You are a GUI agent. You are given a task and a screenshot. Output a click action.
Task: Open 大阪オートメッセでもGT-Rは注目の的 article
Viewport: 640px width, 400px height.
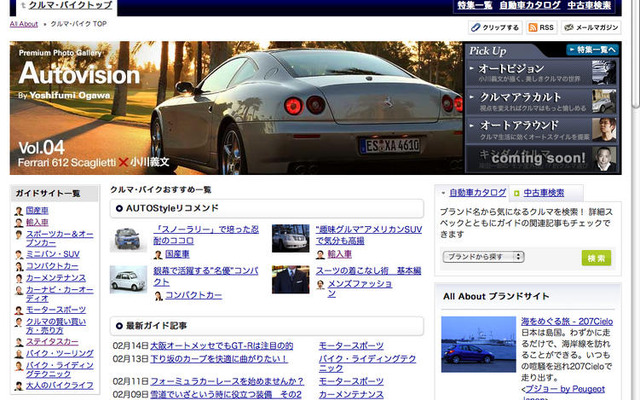[222, 346]
